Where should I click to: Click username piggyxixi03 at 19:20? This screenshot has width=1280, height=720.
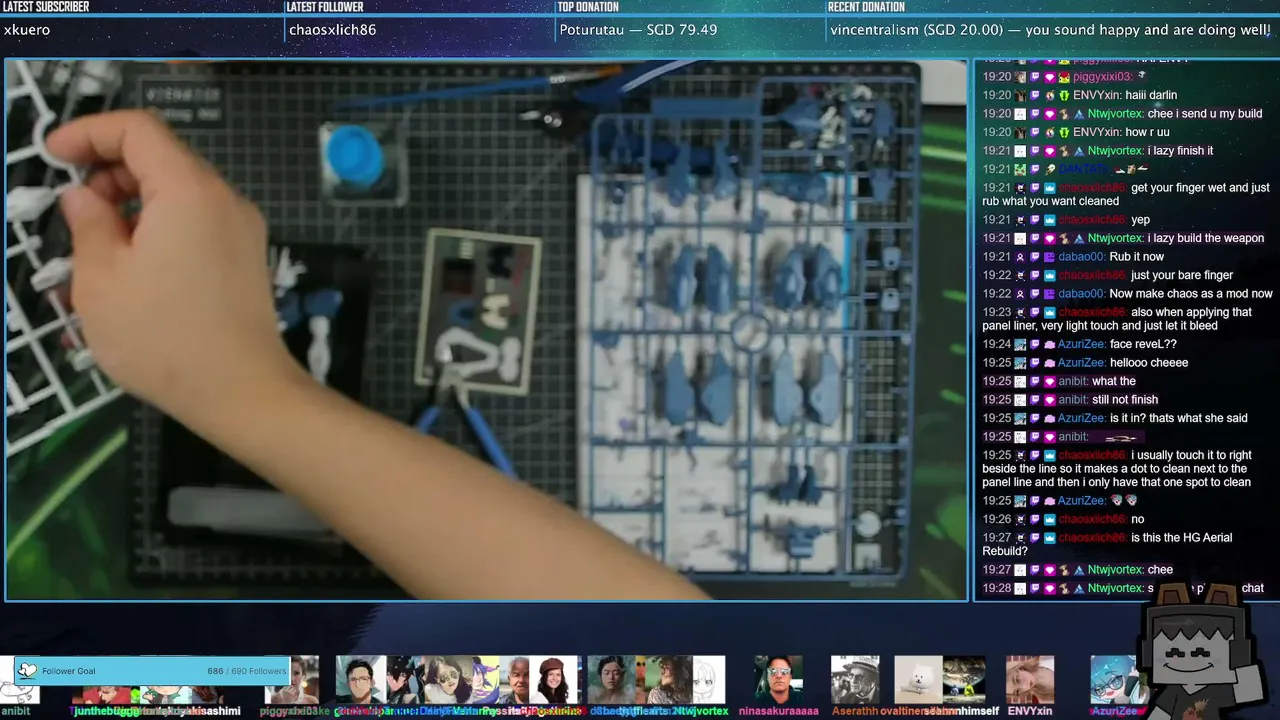point(1103,77)
